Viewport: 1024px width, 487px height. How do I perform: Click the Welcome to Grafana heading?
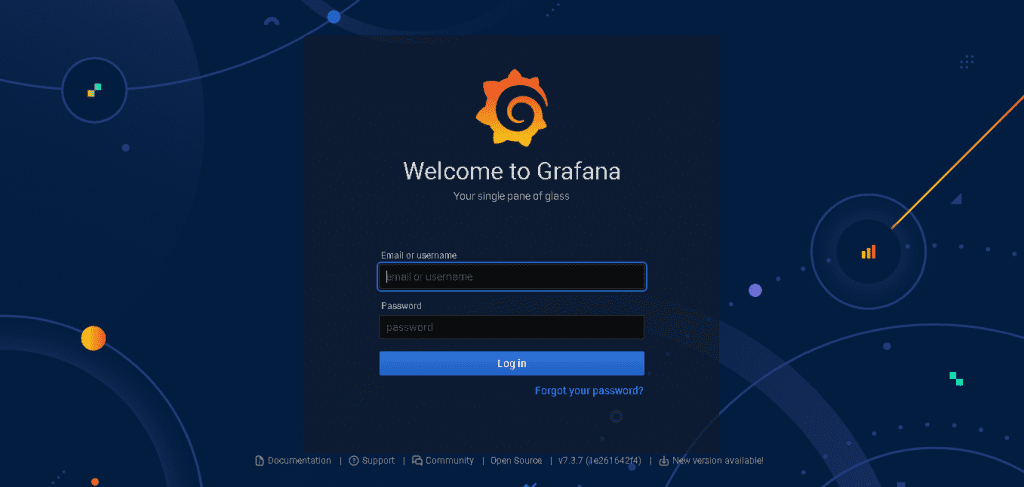[512, 171]
